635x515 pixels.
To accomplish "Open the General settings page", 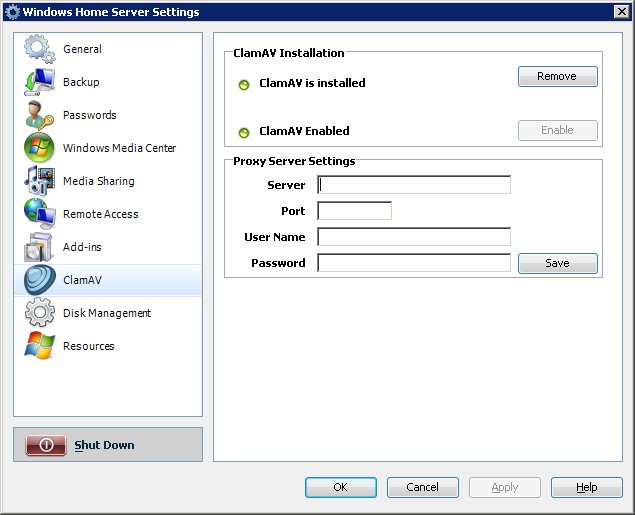I will pyautogui.click(x=108, y=49).
